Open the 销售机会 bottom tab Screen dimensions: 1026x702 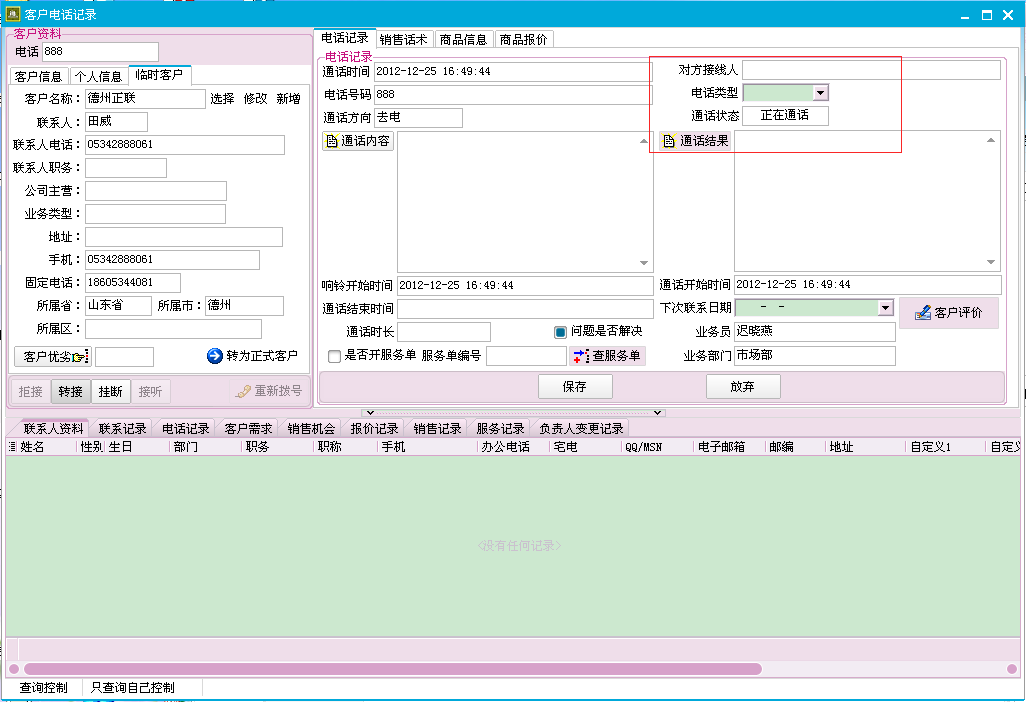311,429
